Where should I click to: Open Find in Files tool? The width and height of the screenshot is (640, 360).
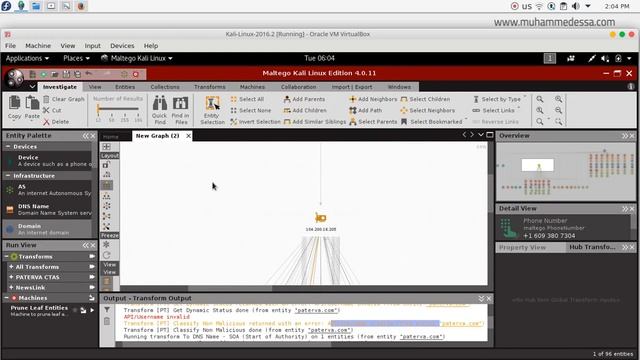pyautogui.click(x=180, y=110)
